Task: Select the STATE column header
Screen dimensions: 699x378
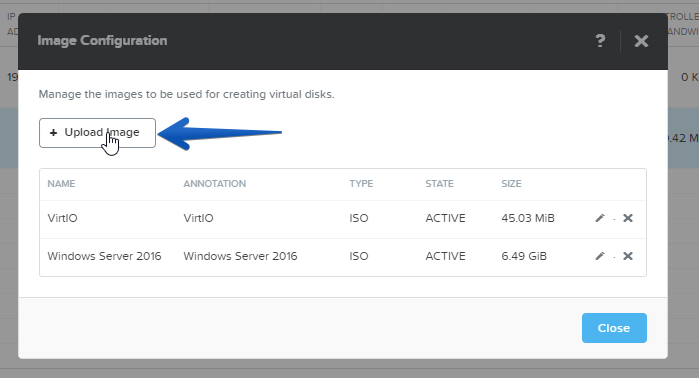Action: pyautogui.click(x=439, y=184)
